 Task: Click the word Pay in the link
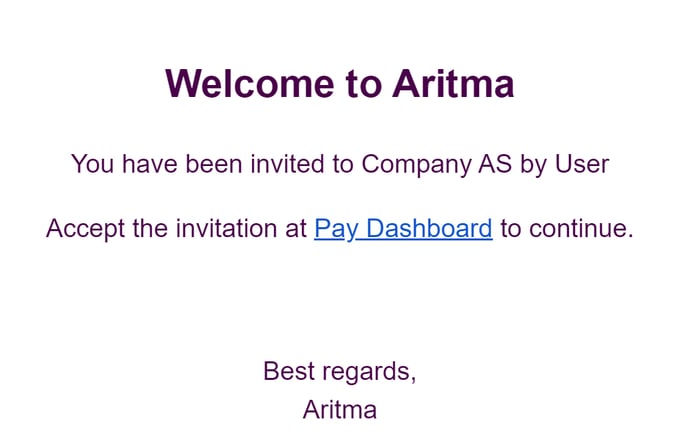click(x=336, y=229)
